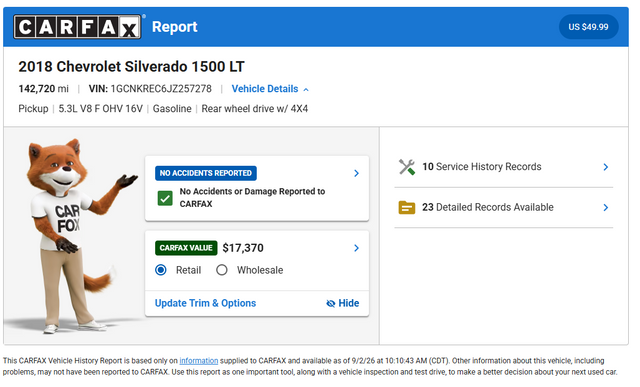Click the 142,720 mi mileage text
The height and width of the screenshot is (387, 640).
click(x=44, y=89)
